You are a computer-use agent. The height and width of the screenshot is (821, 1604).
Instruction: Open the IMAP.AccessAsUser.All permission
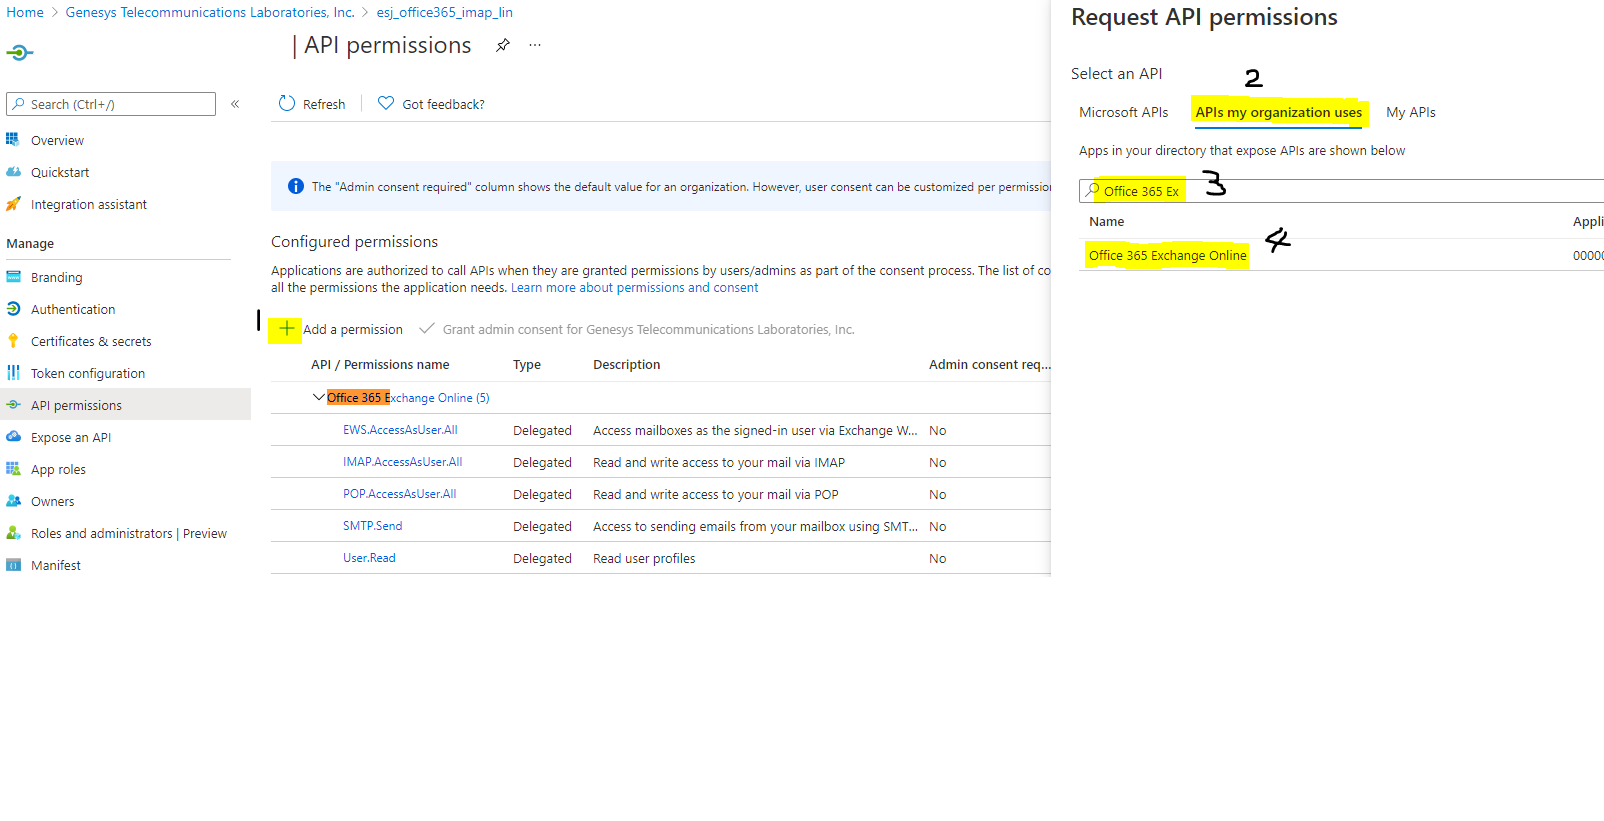coord(402,462)
